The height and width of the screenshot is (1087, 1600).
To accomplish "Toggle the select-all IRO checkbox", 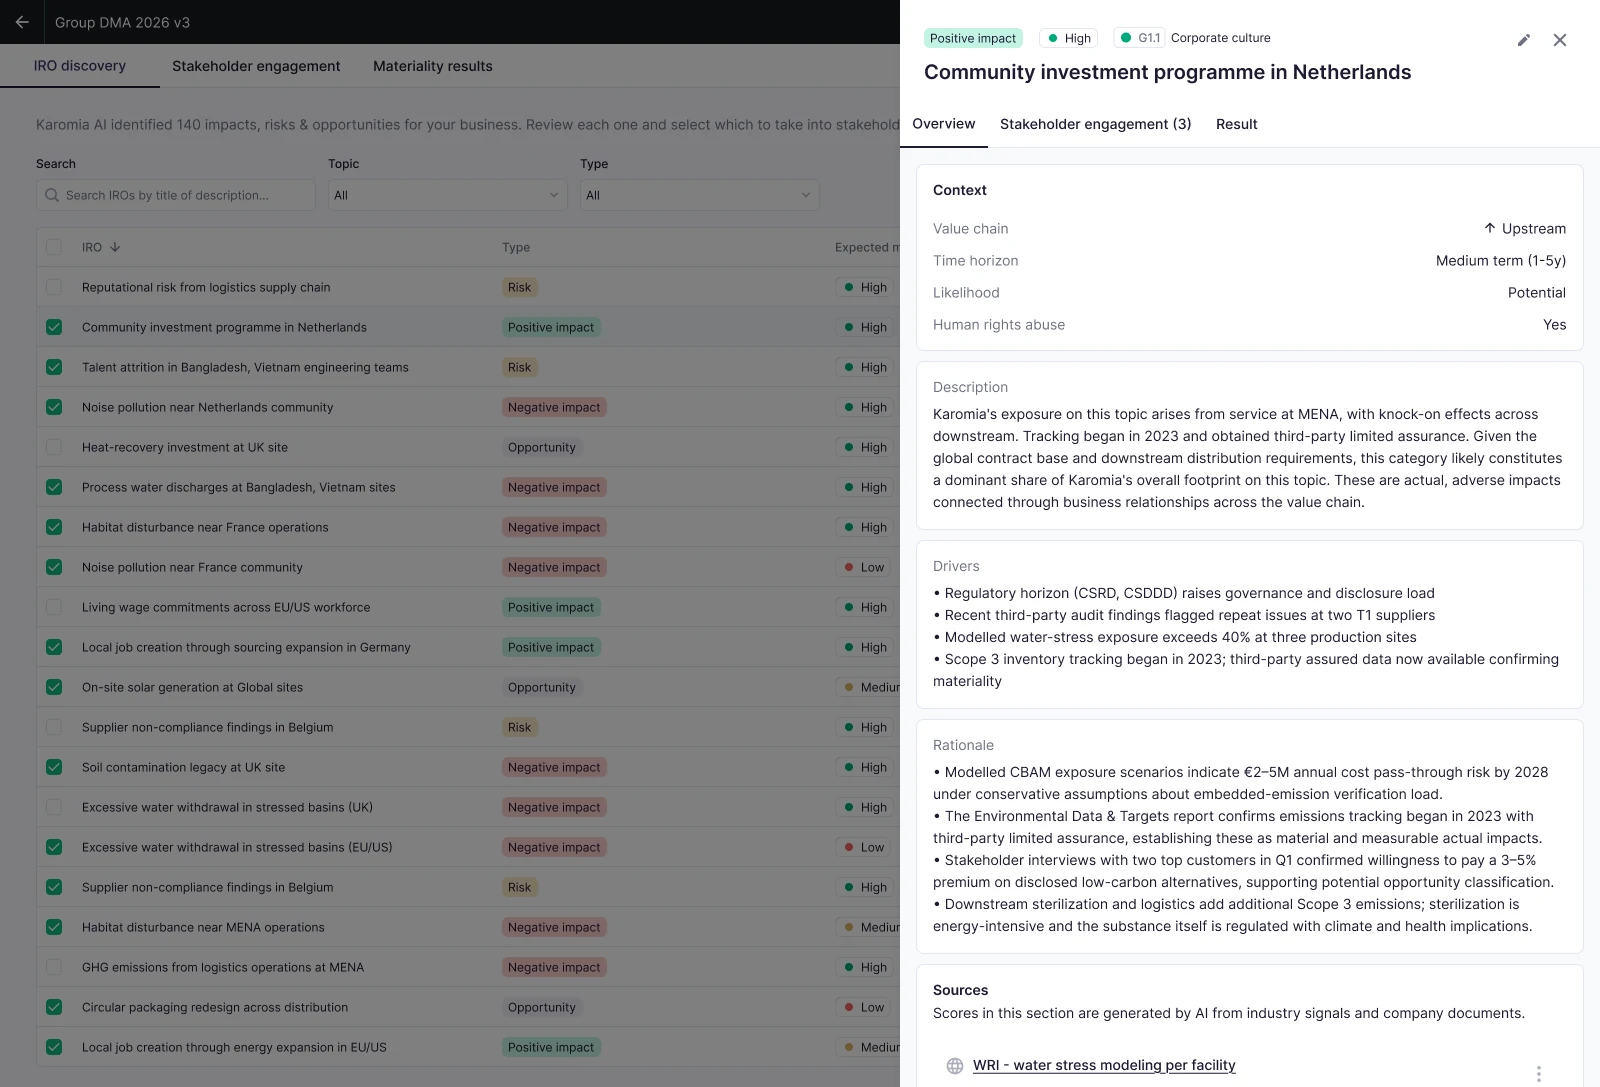I will click(54, 247).
